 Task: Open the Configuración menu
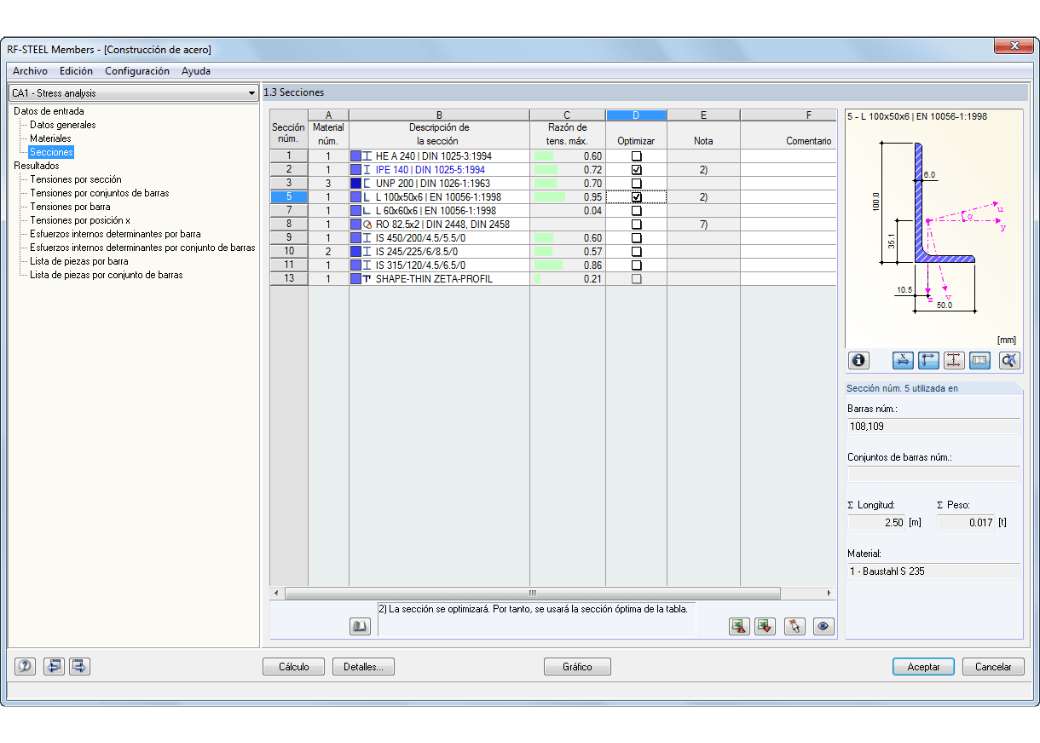click(x=137, y=71)
